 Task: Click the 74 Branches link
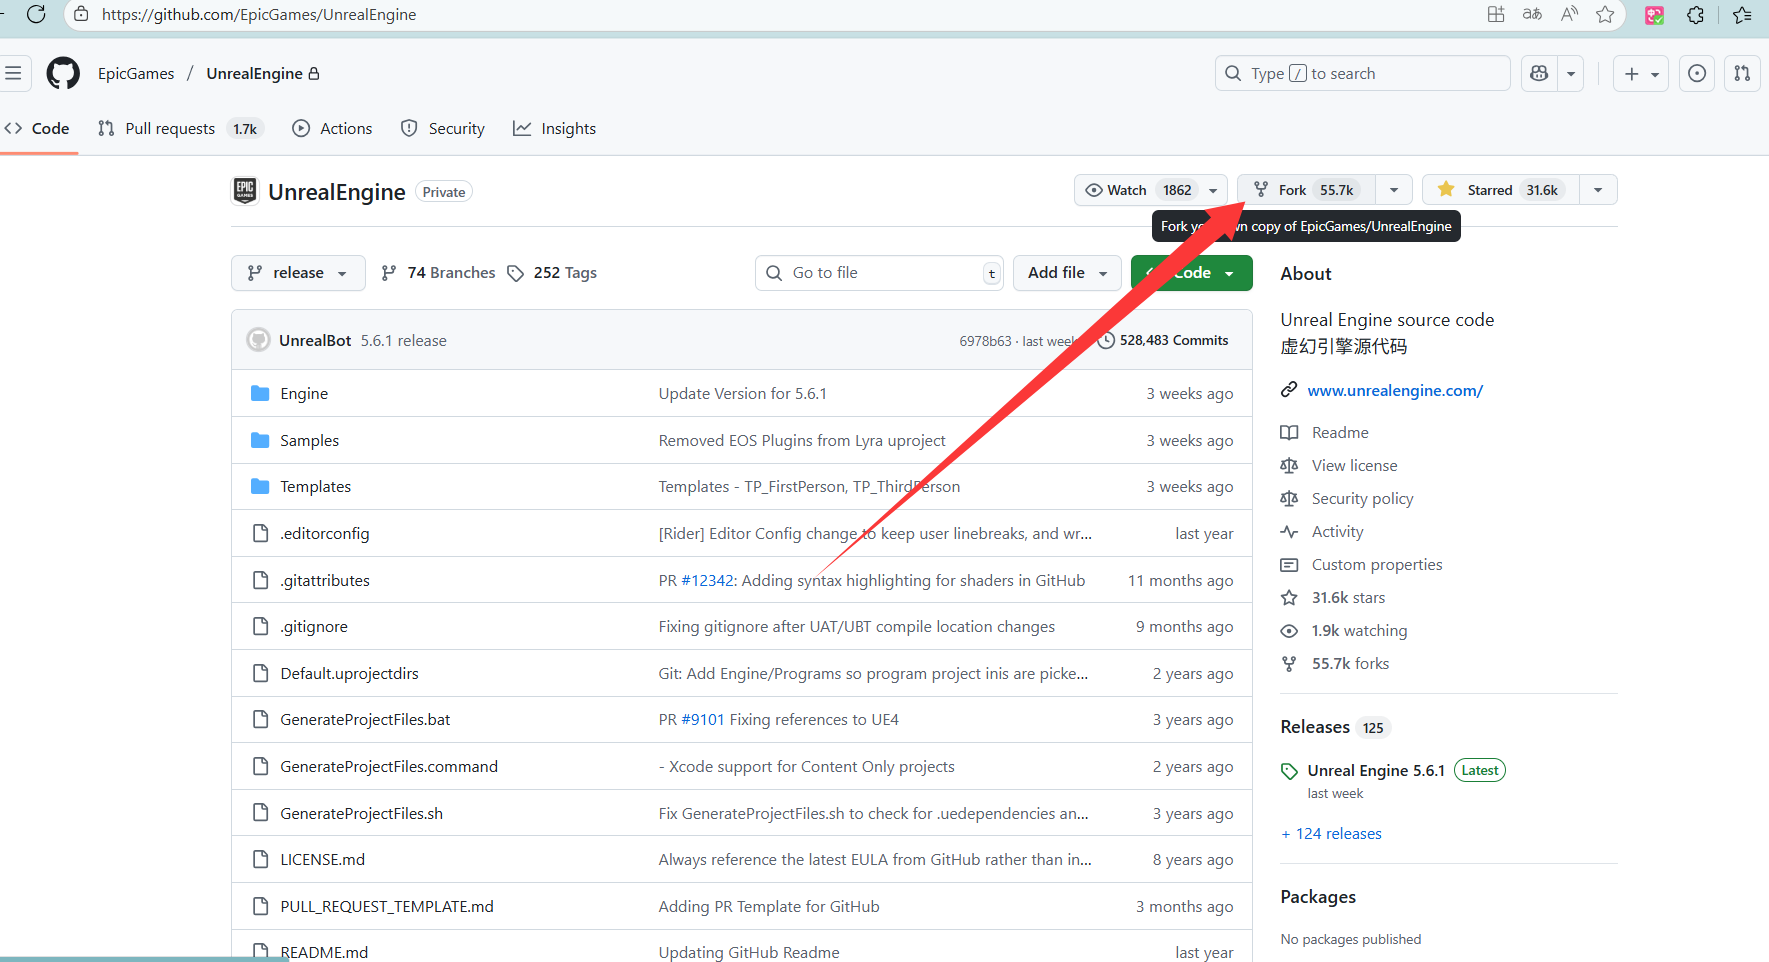[x=438, y=273]
